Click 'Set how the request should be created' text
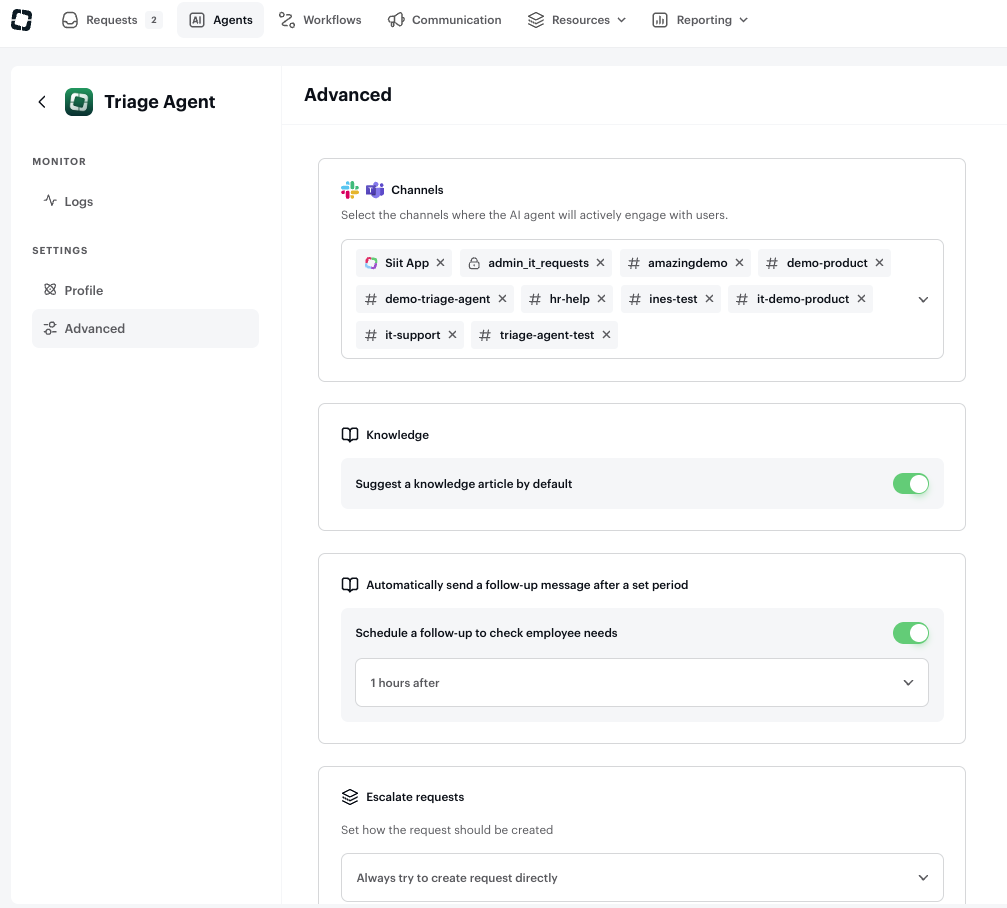The height and width of the screenshot is (908, 1007). (447, 830)
